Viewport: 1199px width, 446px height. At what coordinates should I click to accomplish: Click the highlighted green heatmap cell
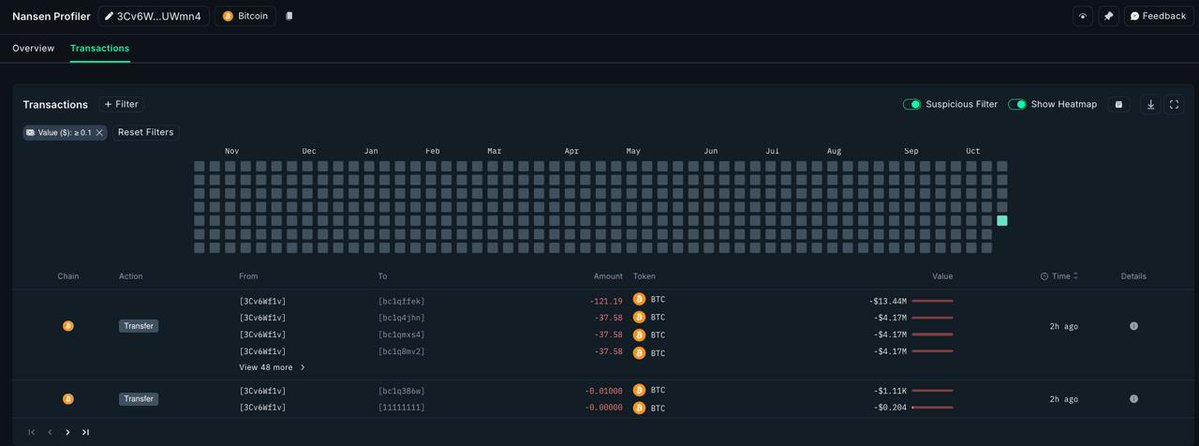1002,220
